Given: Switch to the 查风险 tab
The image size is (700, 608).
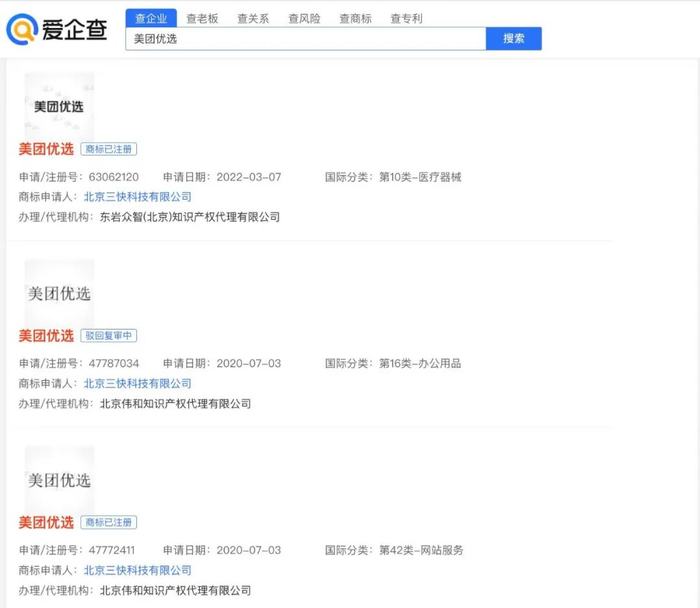Looking at the screenshot, I should pyautogui.click(x=304, y=18).
